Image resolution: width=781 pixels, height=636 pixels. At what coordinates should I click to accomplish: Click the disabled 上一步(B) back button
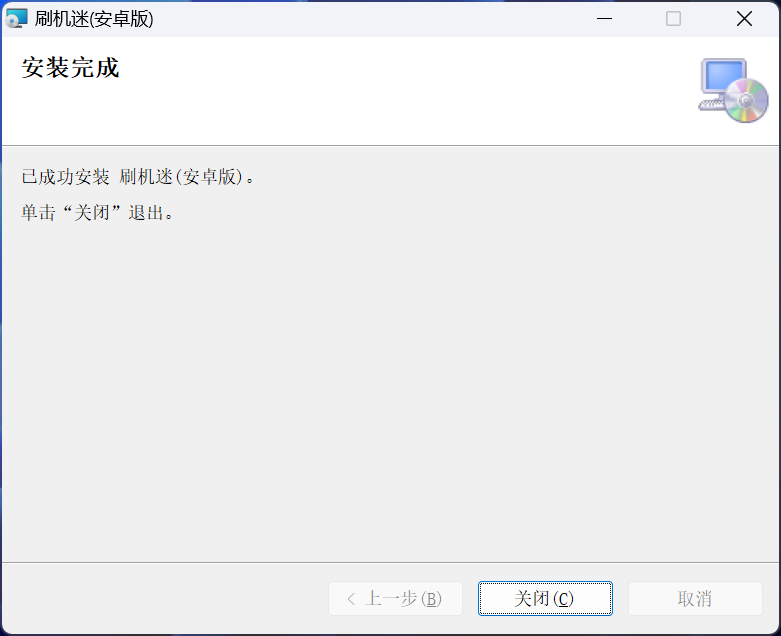395,598
